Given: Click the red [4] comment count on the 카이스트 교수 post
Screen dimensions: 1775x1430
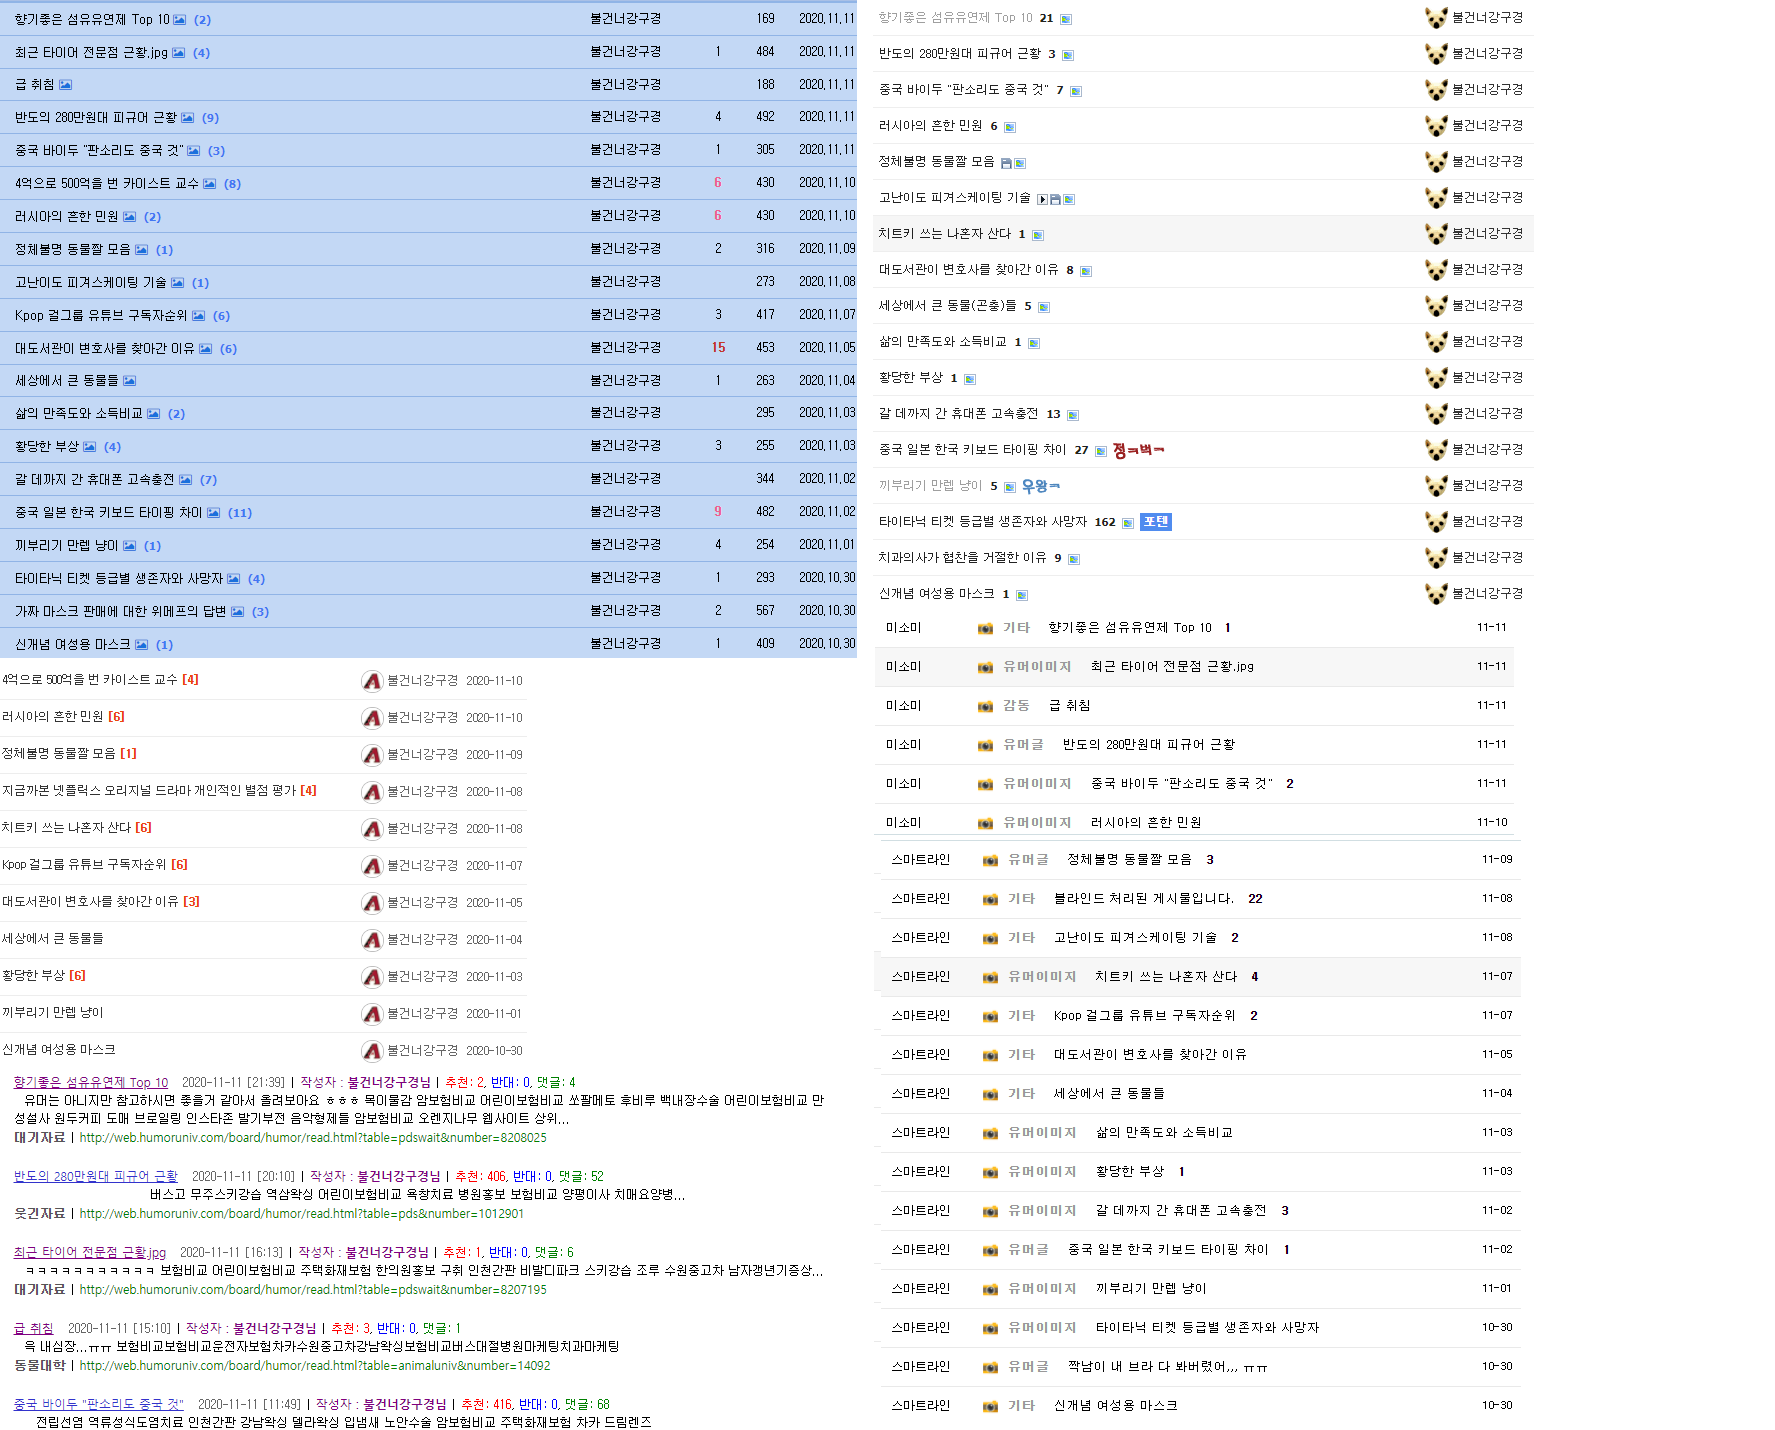Looking at the screenshot, I should point(190,680).
